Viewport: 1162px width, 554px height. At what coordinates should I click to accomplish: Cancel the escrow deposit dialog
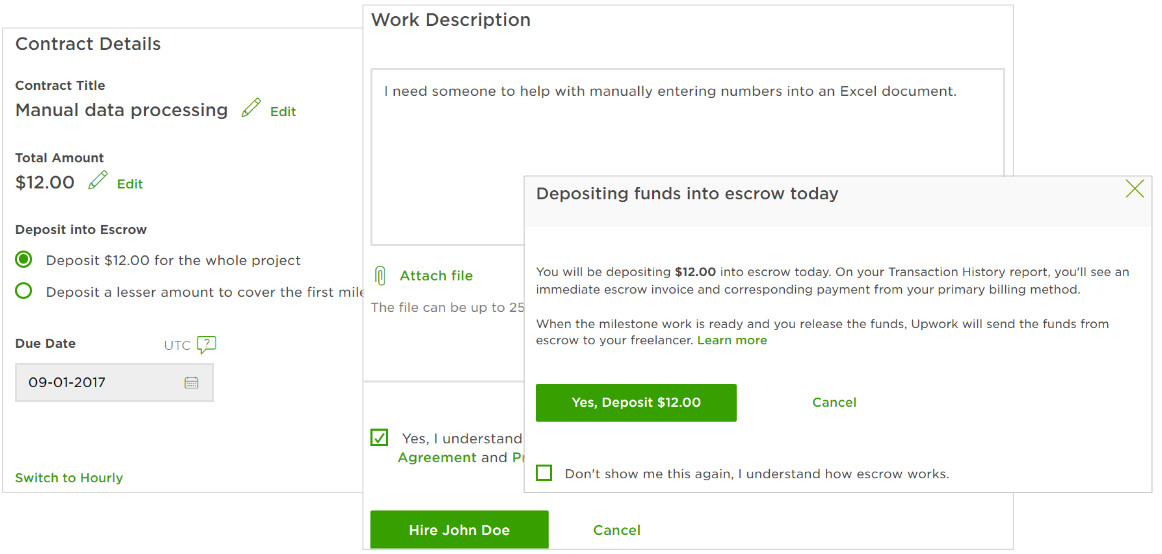coord(834,402)
